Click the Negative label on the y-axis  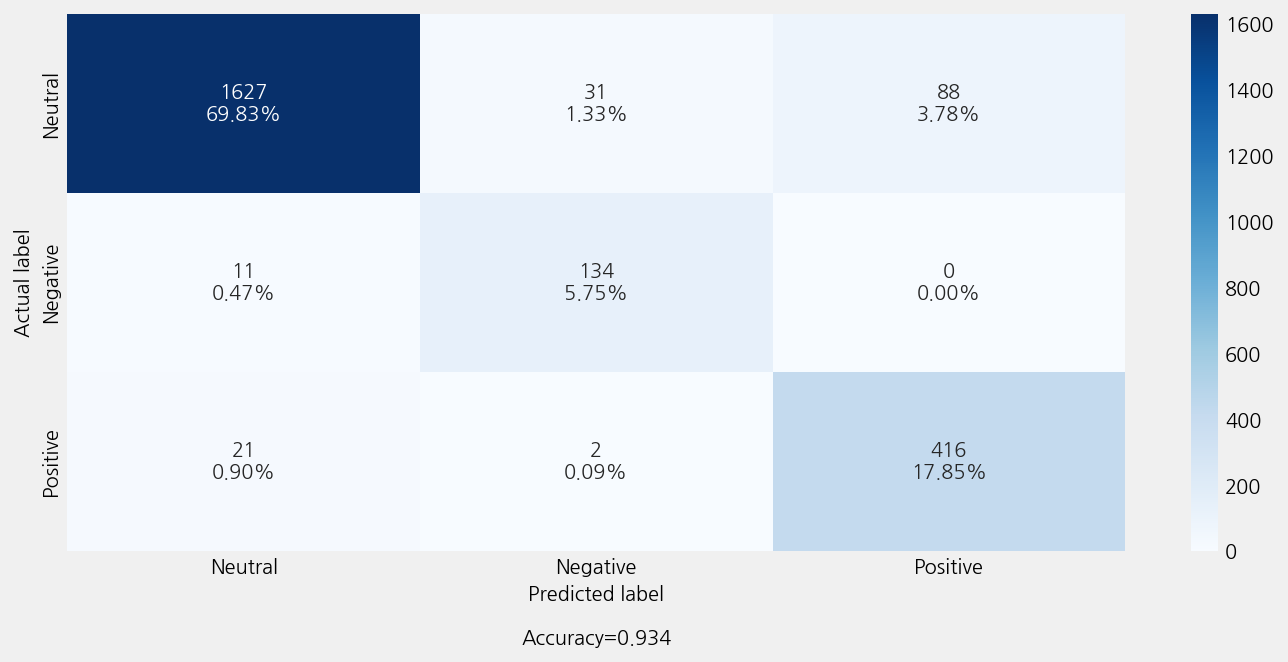point(52,283)
